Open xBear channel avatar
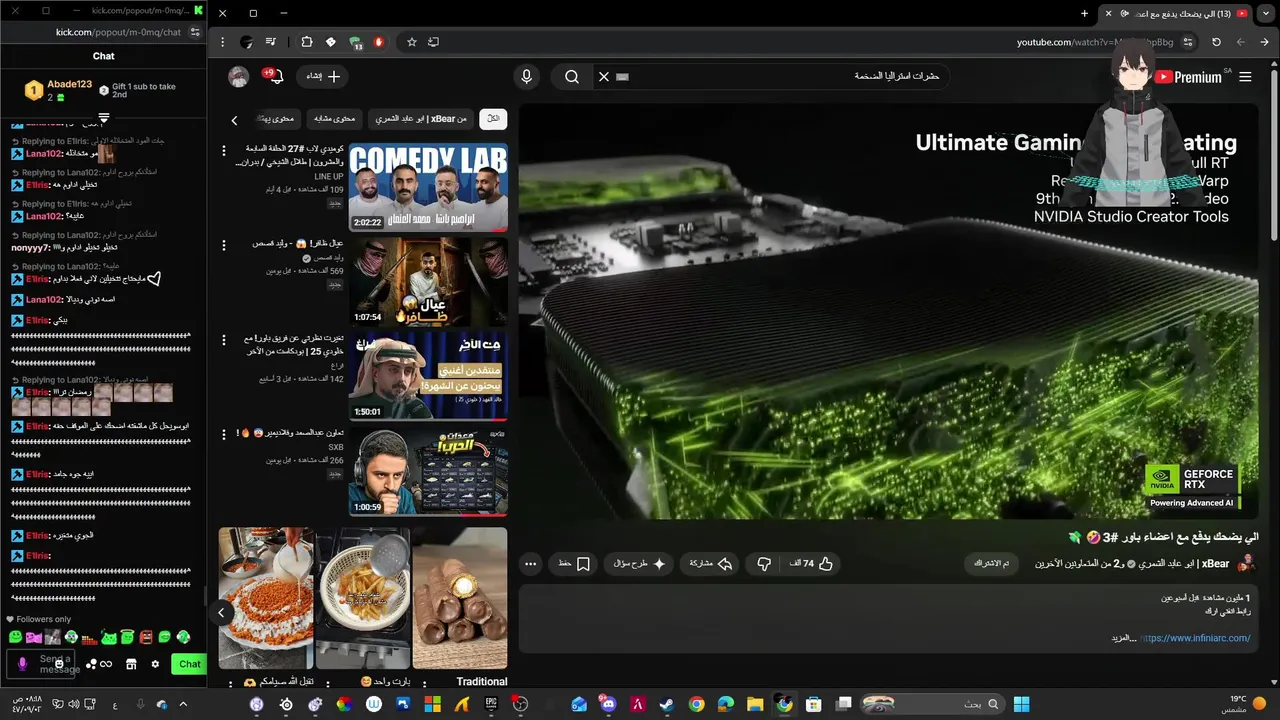Image resolution: width=1280 pixels, height=720 pixels. (1246, 564)
